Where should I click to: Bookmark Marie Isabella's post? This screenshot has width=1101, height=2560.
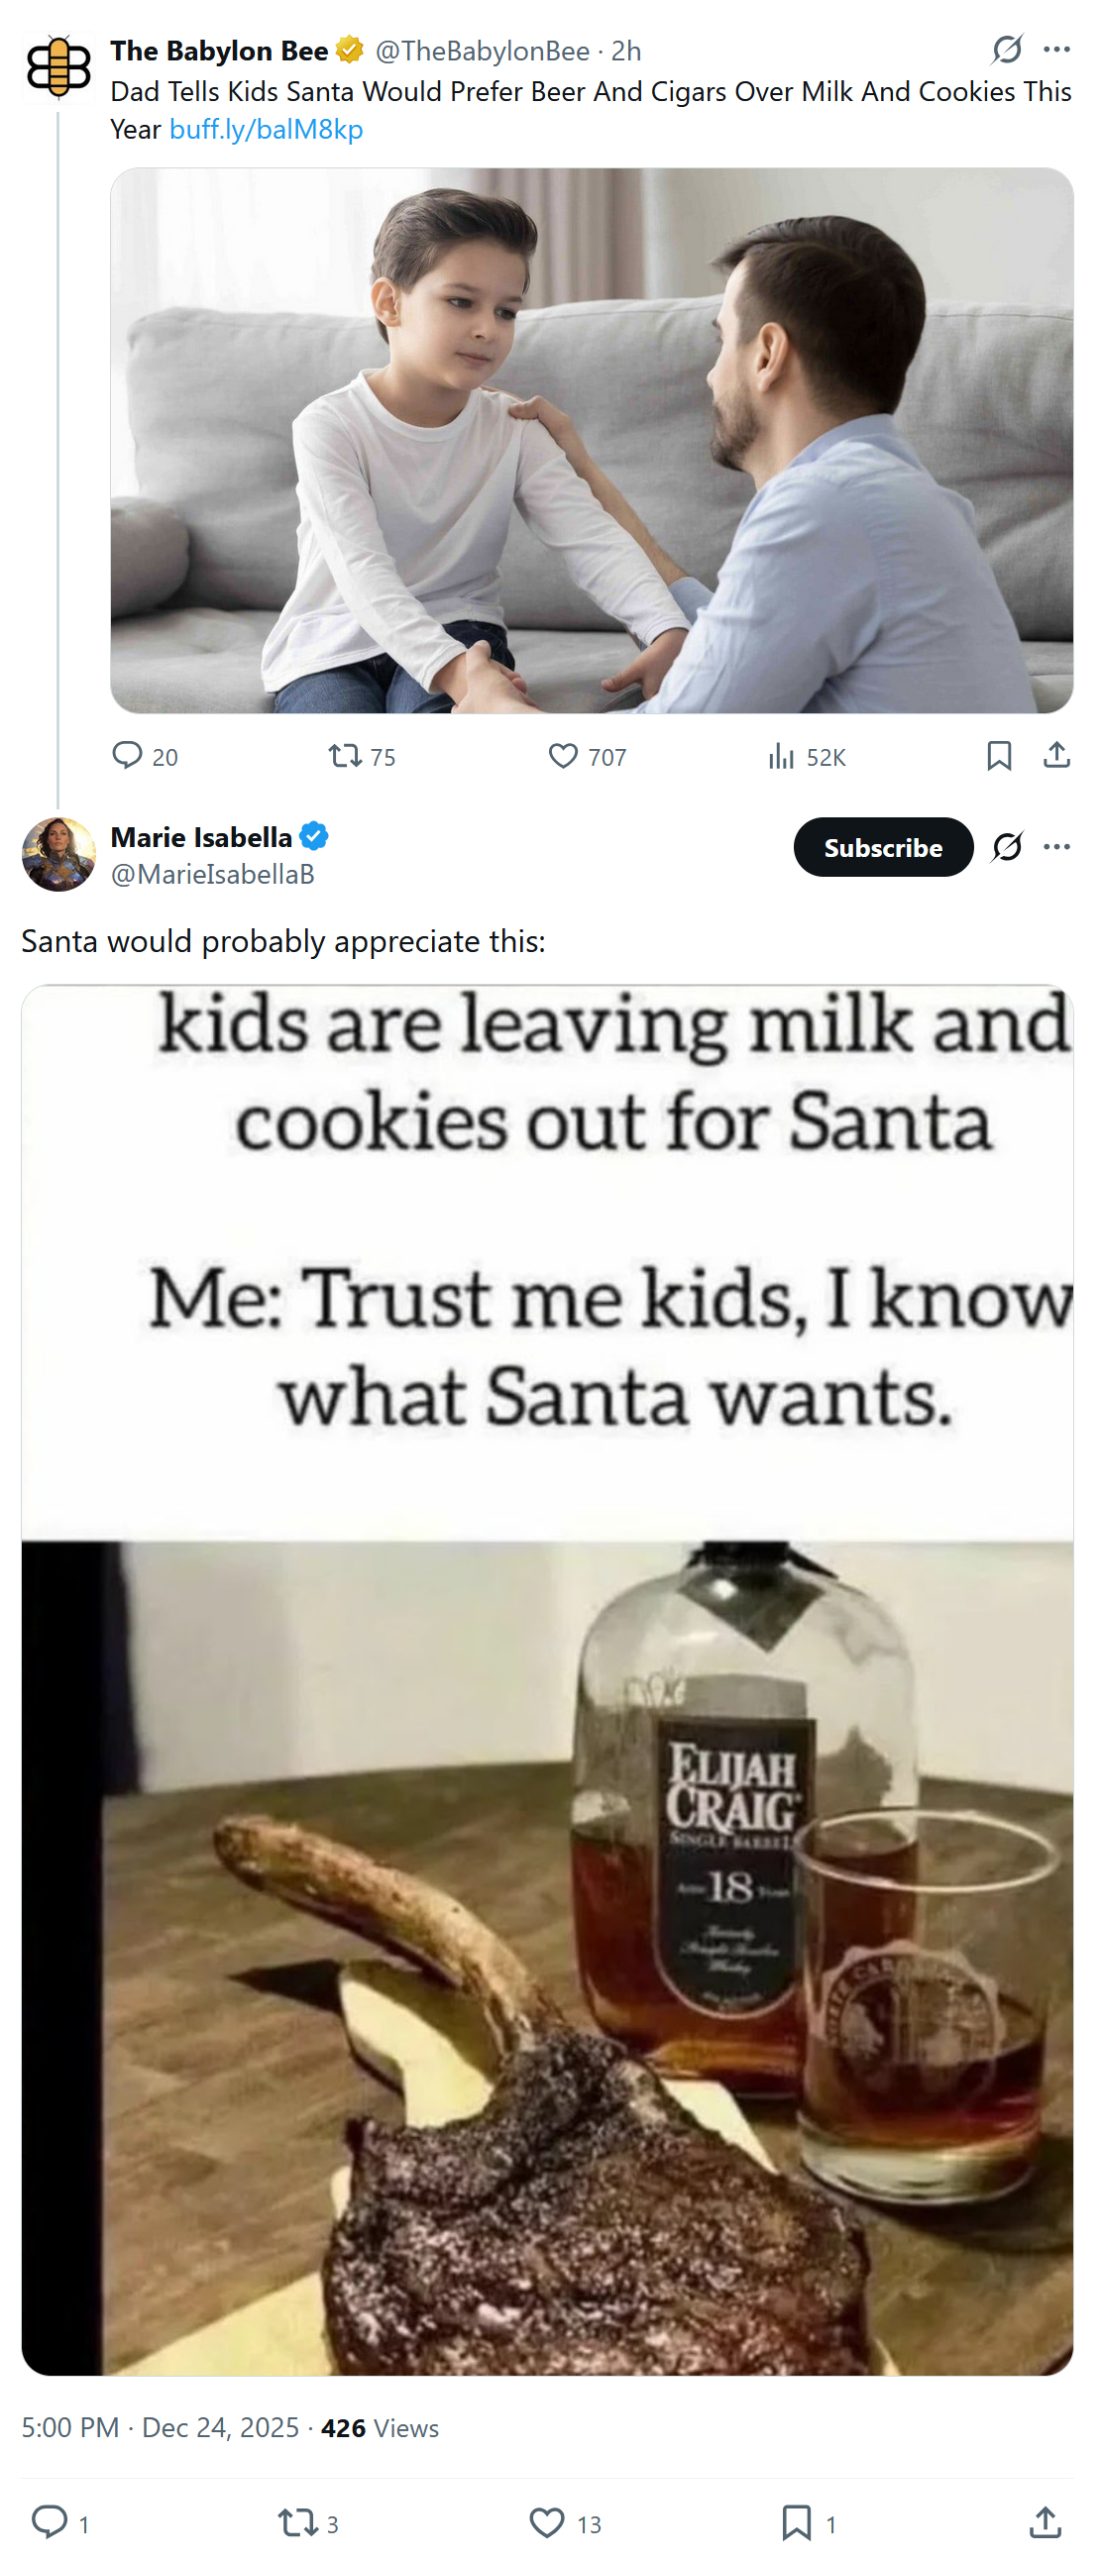coord(795,2522)
